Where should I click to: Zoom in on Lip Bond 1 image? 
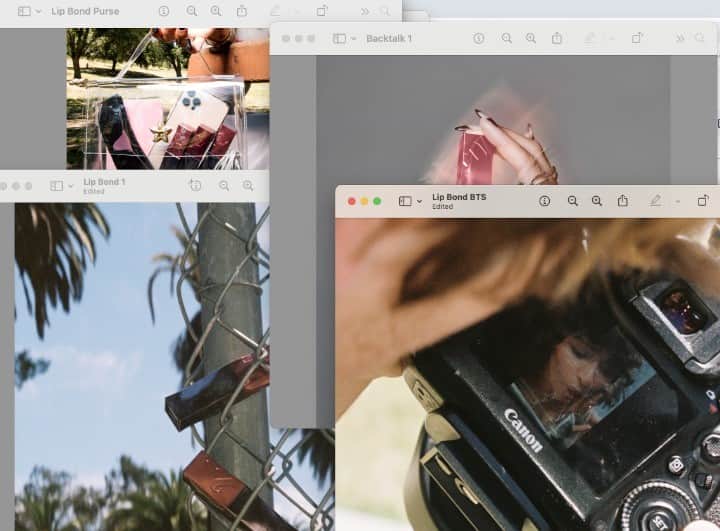click(248, 186)
